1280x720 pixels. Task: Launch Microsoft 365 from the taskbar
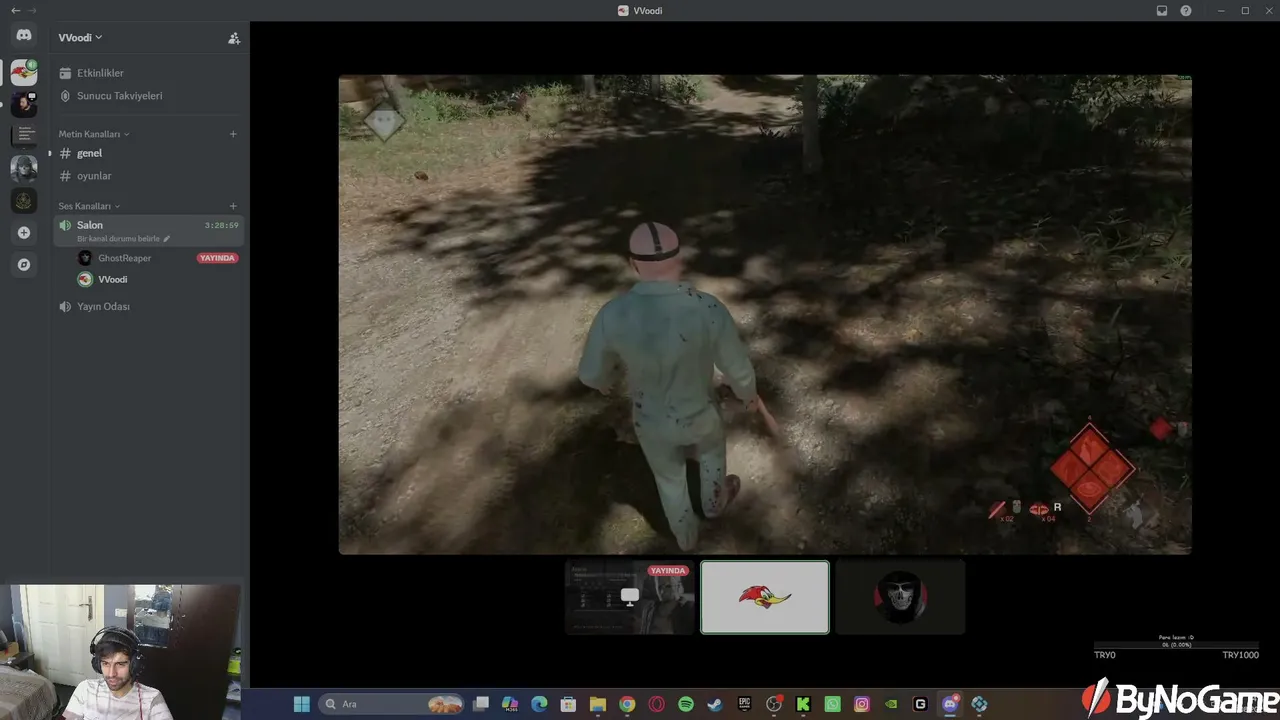[x=510, y=704]
